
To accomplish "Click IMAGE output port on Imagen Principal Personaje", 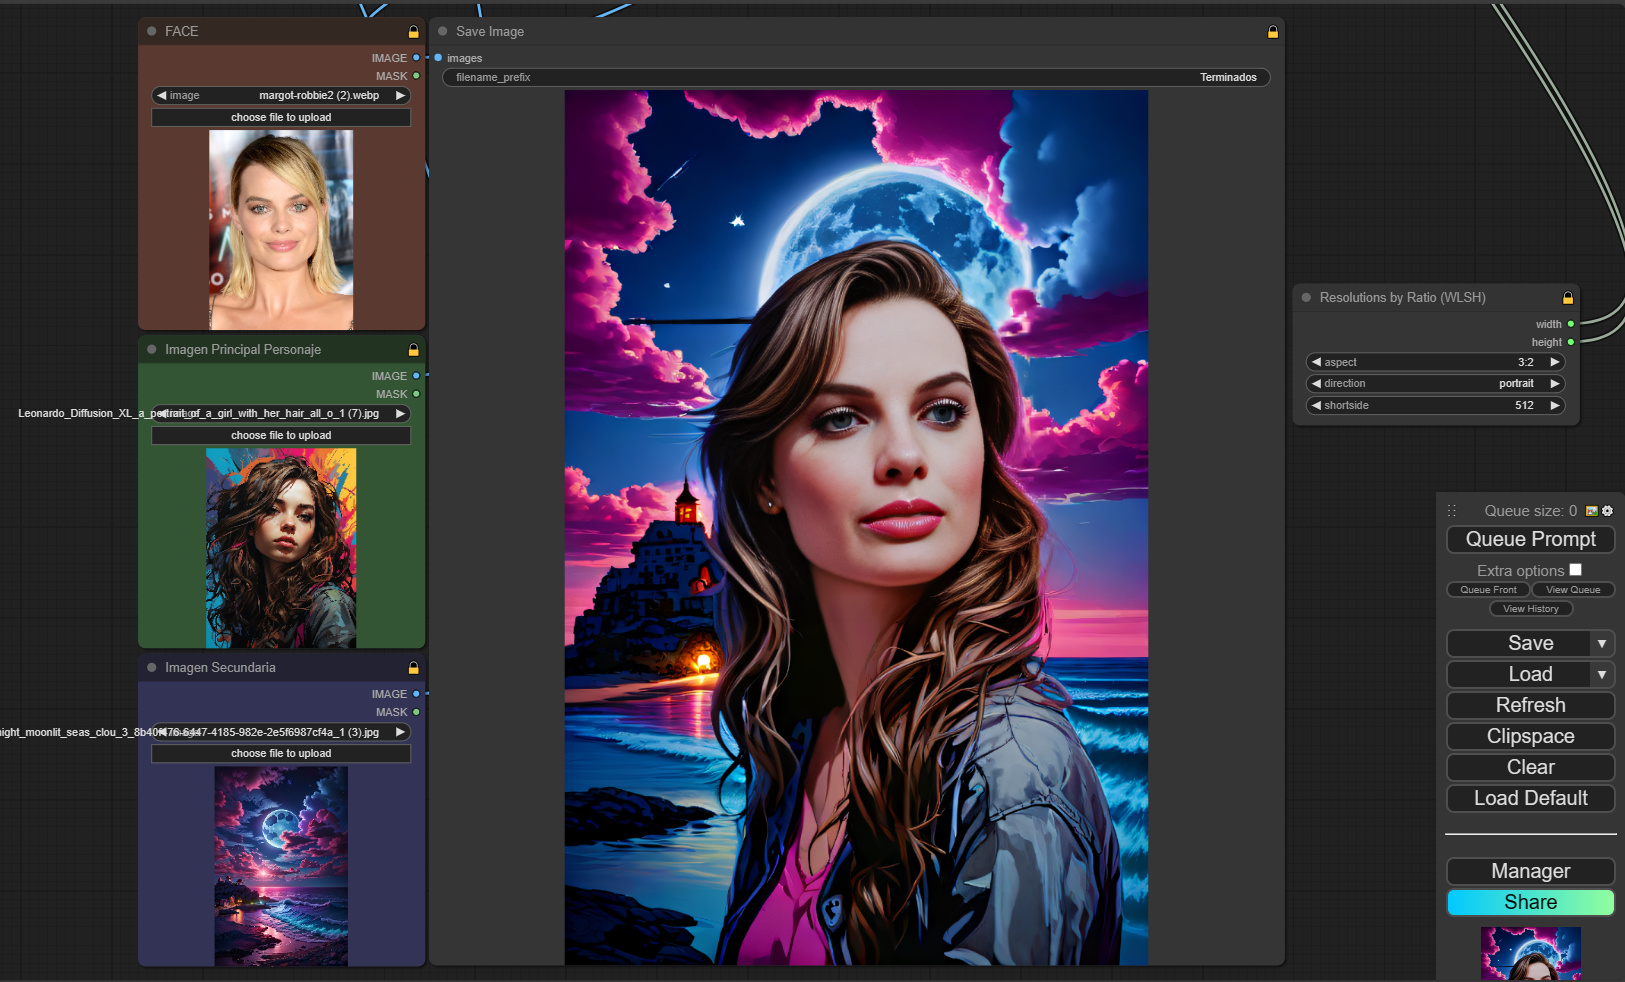I will coord(416,376).
